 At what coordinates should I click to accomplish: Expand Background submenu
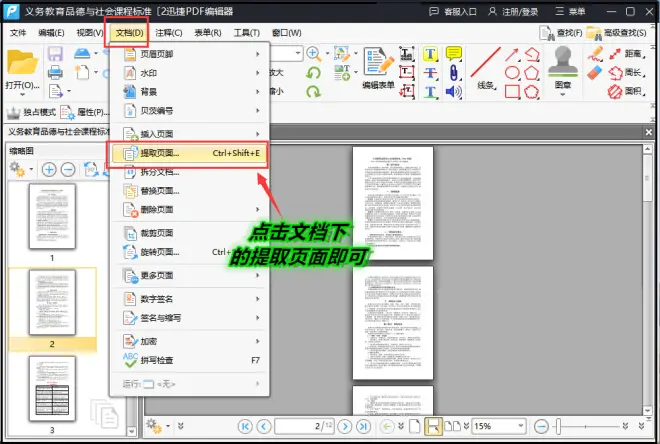189,91
